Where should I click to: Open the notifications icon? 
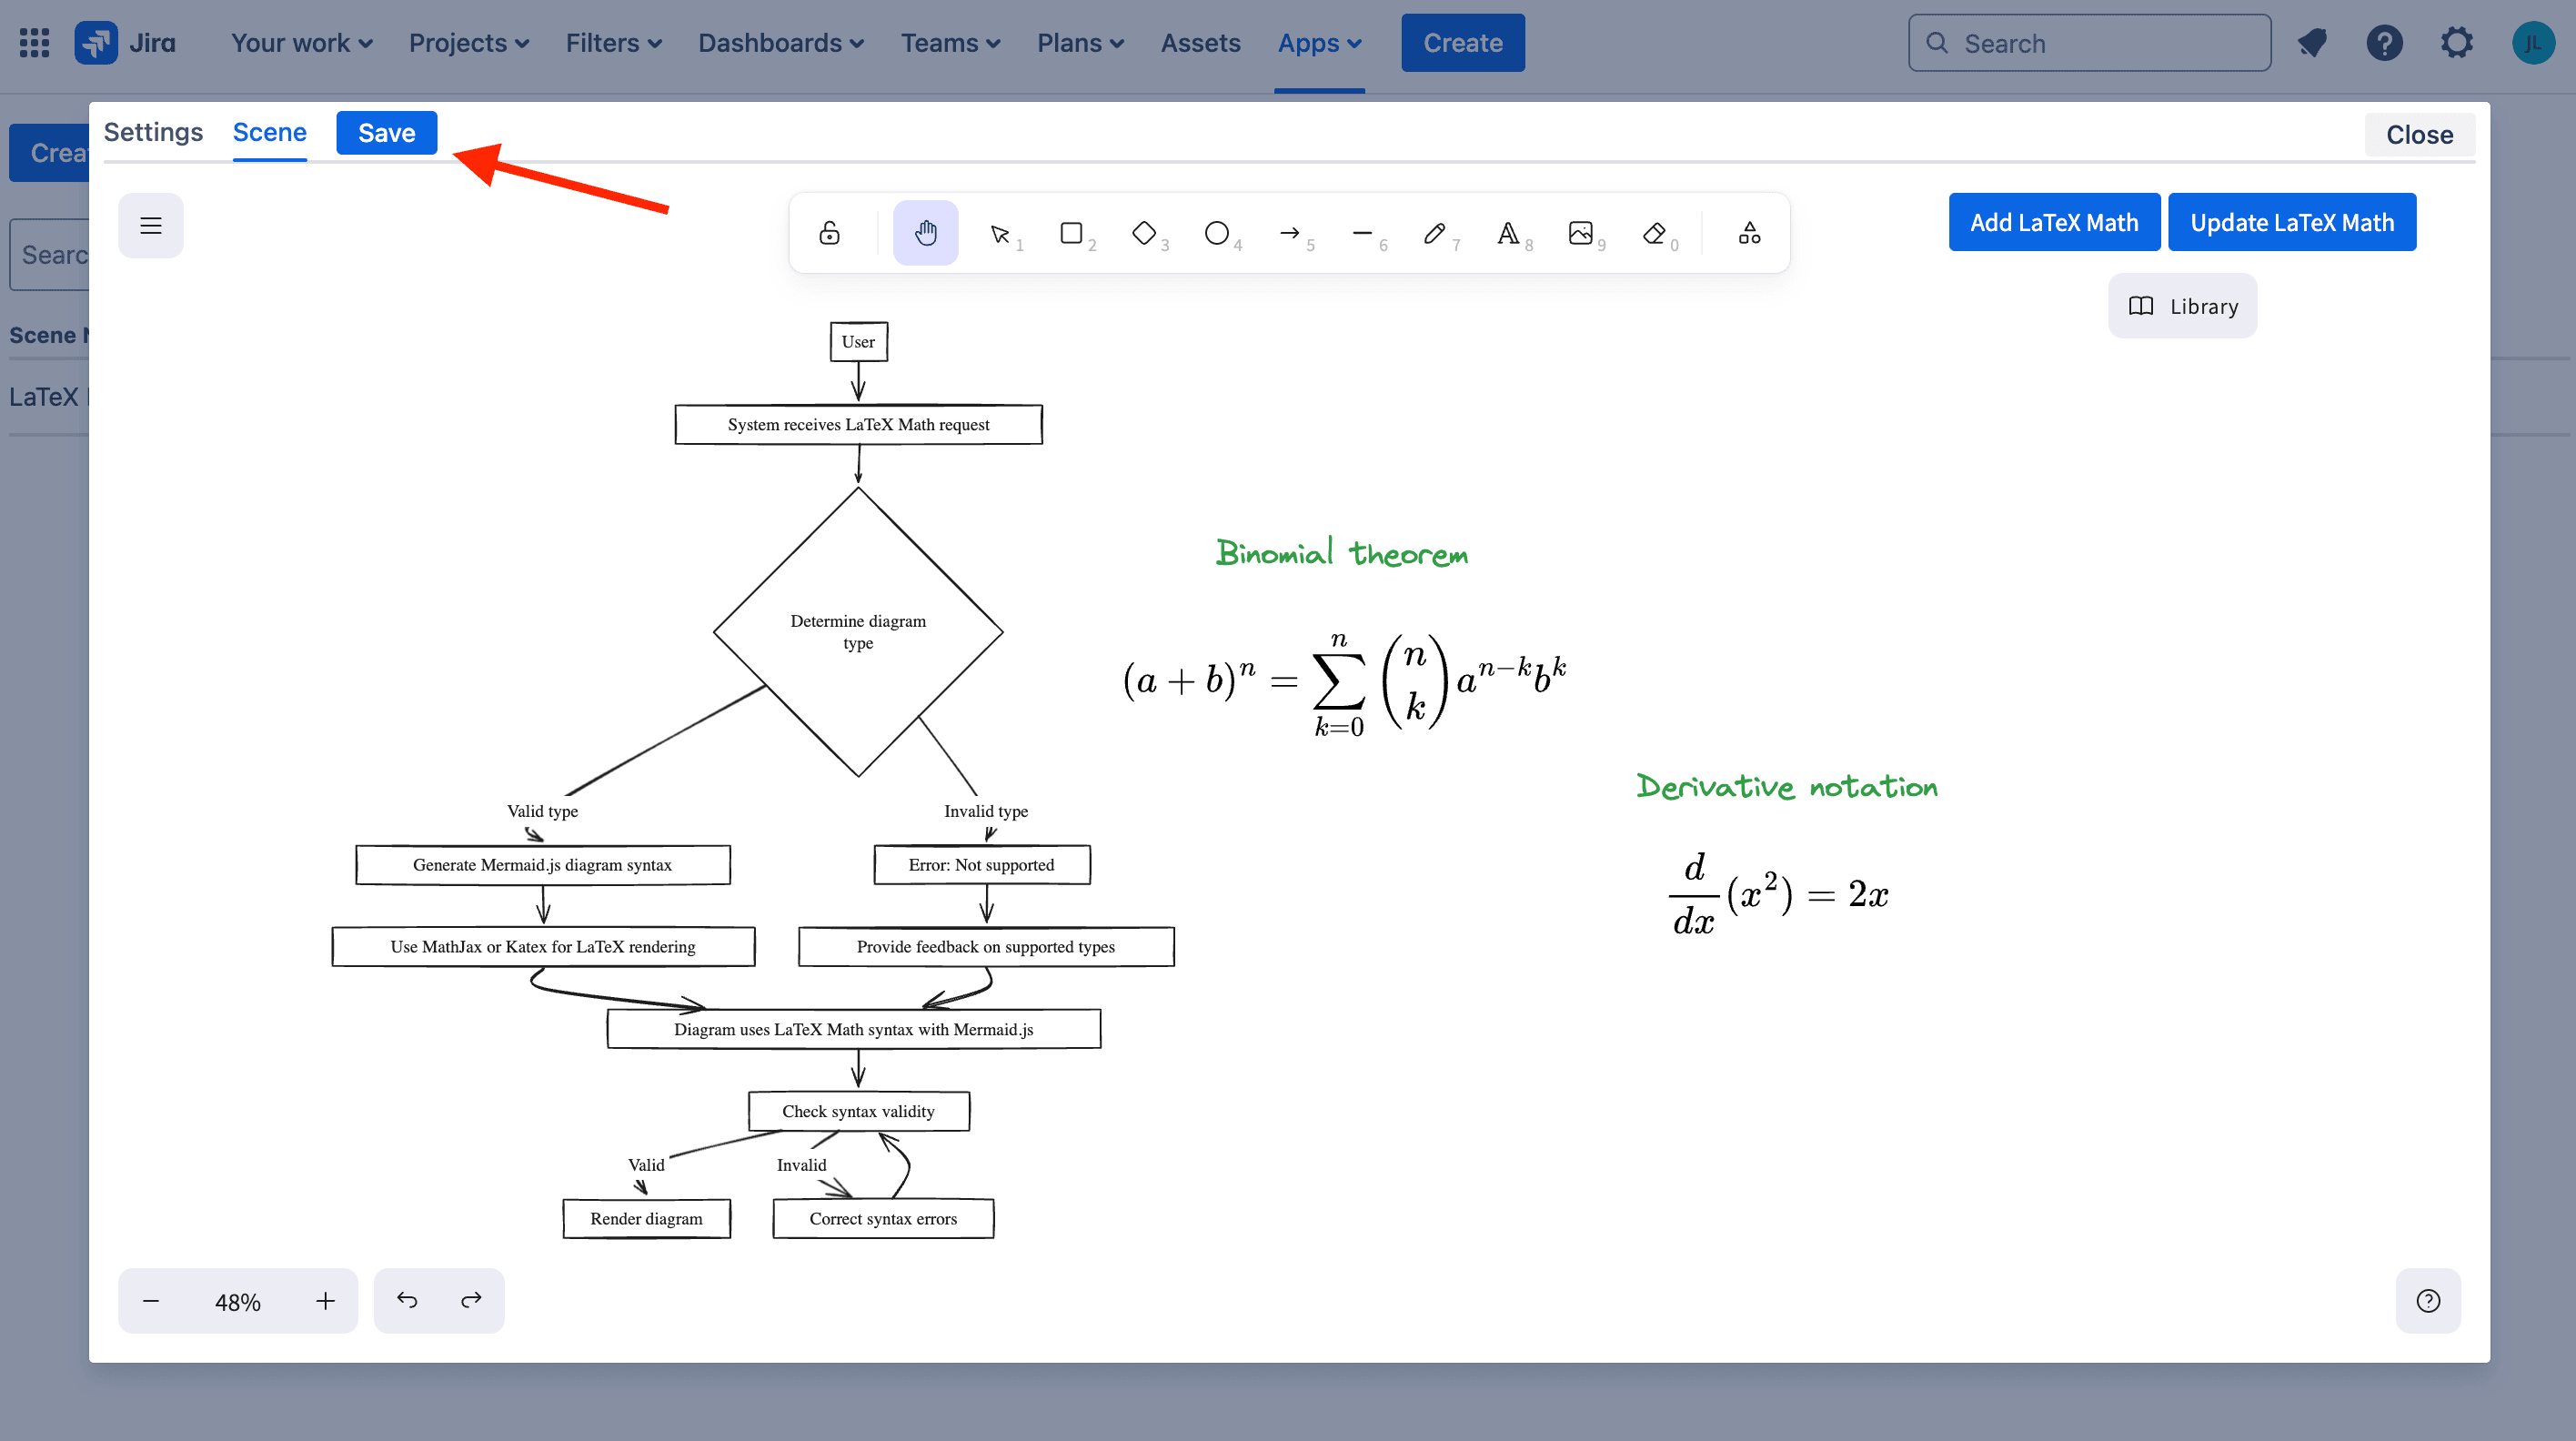[2312, 43]
